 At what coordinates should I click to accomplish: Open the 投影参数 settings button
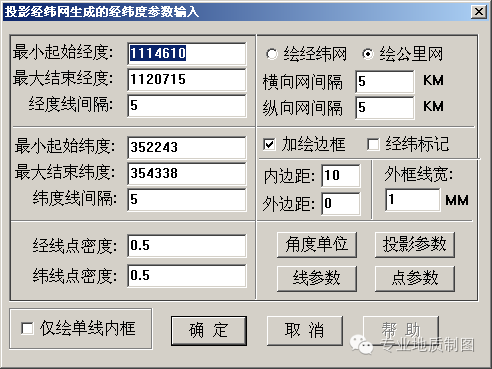[x=415, y=245]
